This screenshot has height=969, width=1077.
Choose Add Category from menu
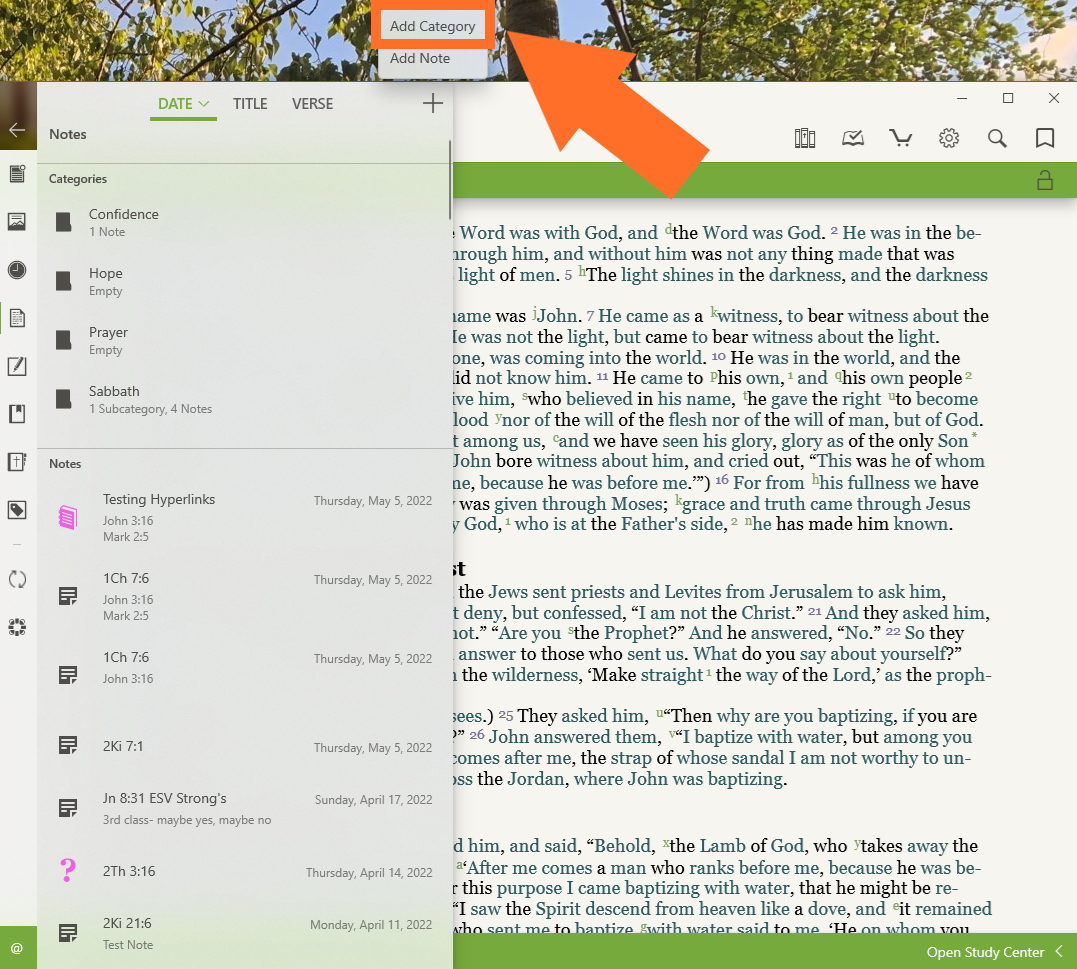pyautogui.click(x=432, y=26)
